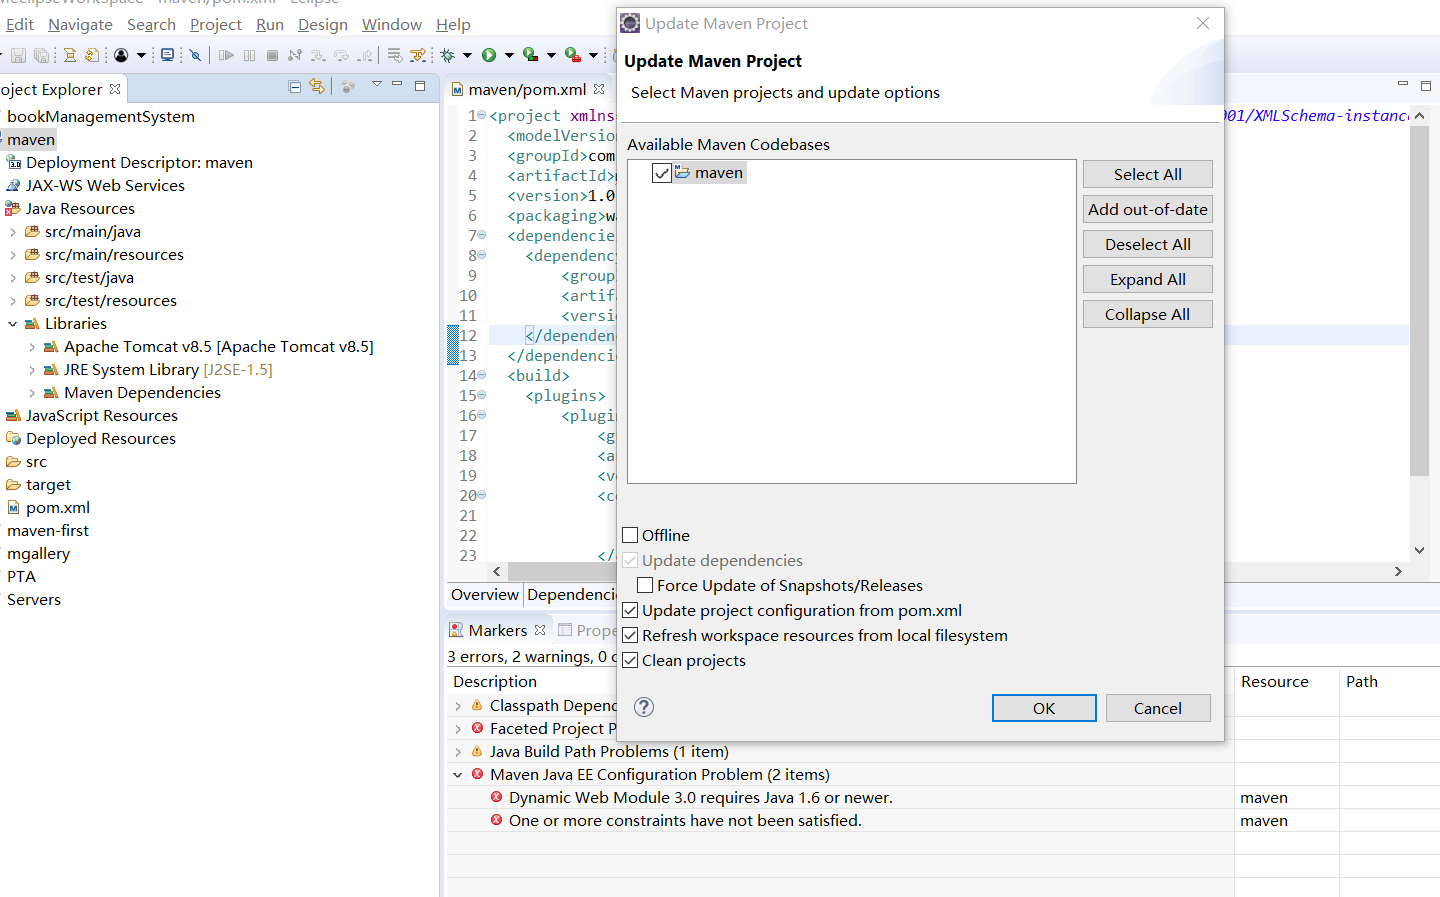
Task: Click the Suspend debug icon
Action: tap(249, 56)
